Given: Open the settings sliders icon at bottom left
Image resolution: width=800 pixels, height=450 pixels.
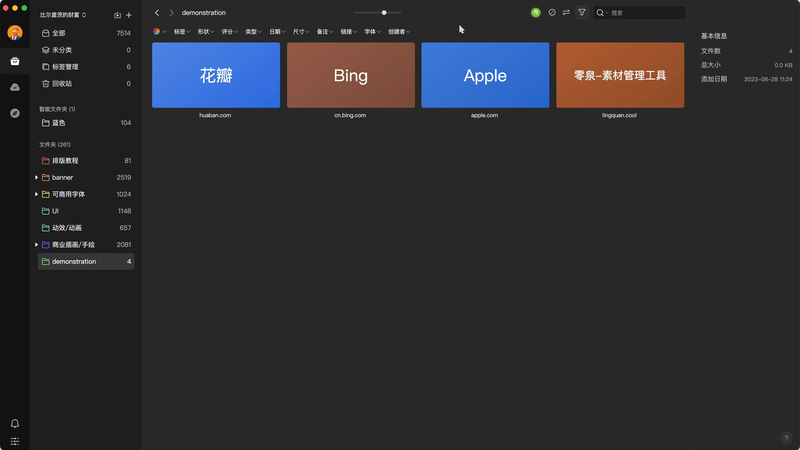Looking at the screenshot, I should (x=15, y=441).
